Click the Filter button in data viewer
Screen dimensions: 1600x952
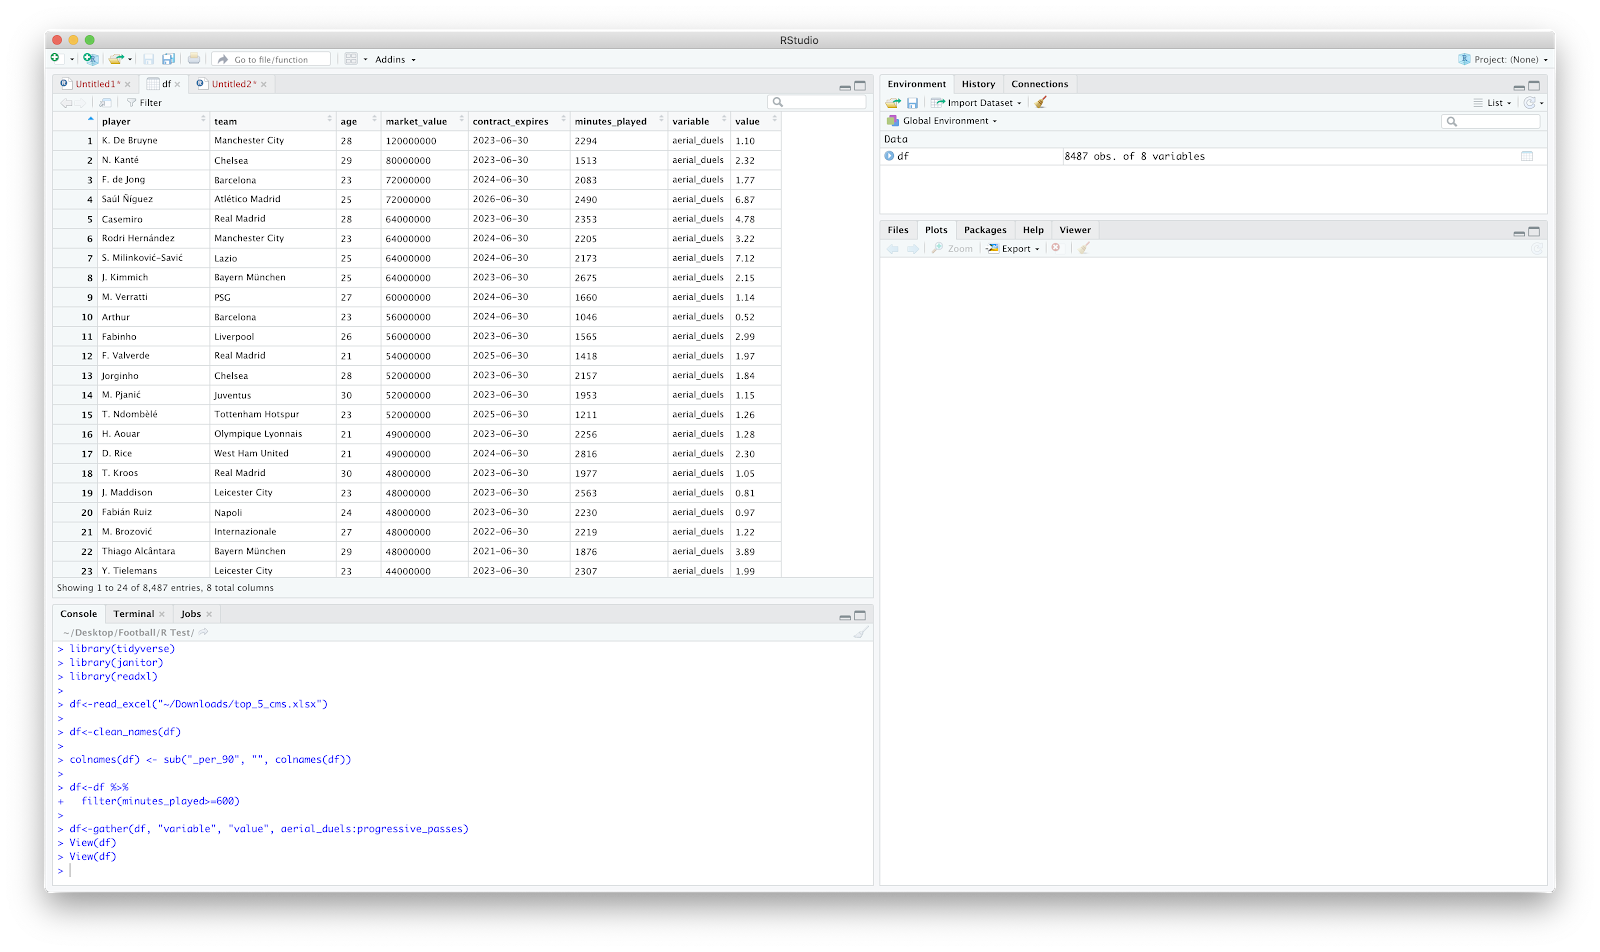pyautogui.click(x=144, y=102)
